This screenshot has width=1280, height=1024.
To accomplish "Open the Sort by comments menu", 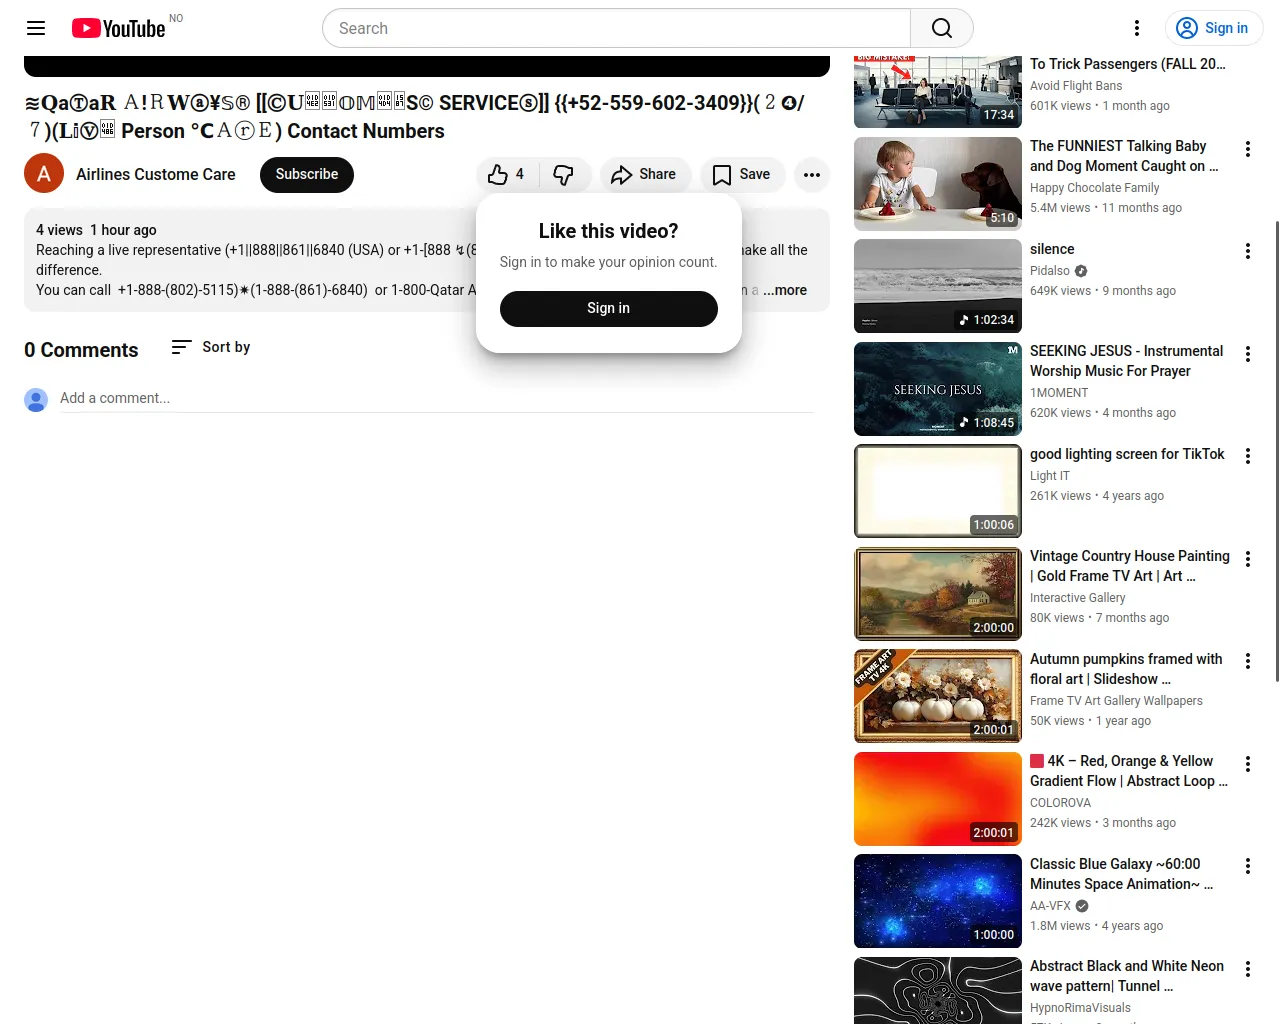I will click(x=211, y=347).
